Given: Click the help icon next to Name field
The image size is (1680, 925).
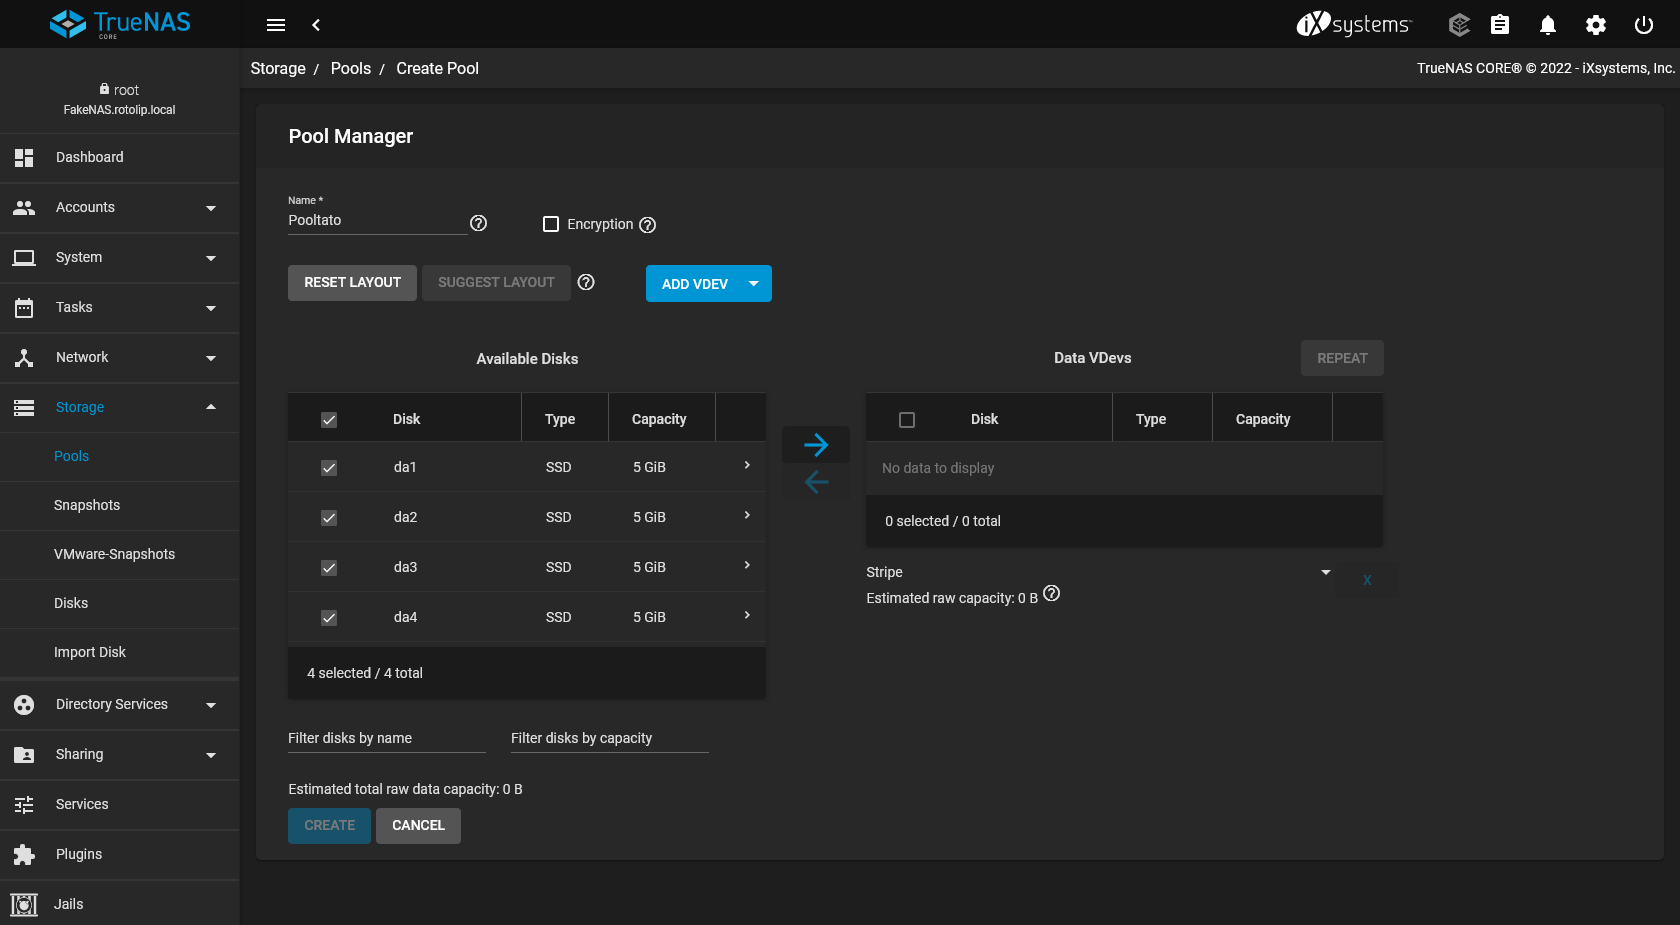Looking at the screenshot, I should 478,223.
